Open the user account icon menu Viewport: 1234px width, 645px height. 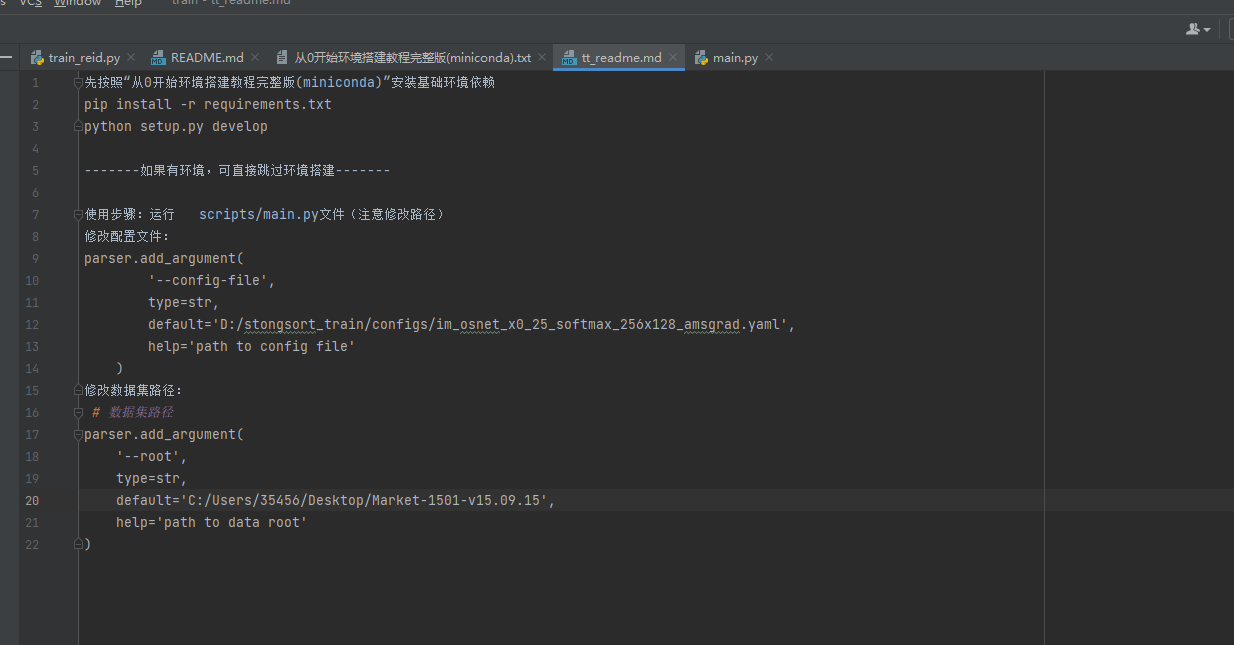coord(1197,30)
